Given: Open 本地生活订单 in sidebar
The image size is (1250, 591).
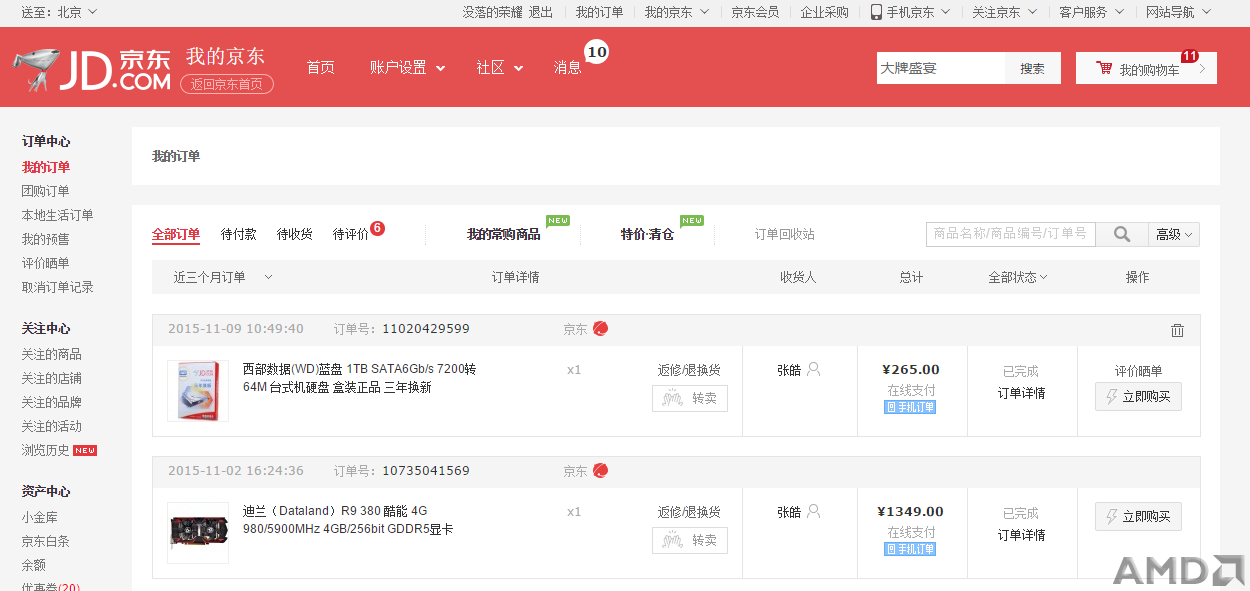Looking at the screenshot, I should 58,215.
